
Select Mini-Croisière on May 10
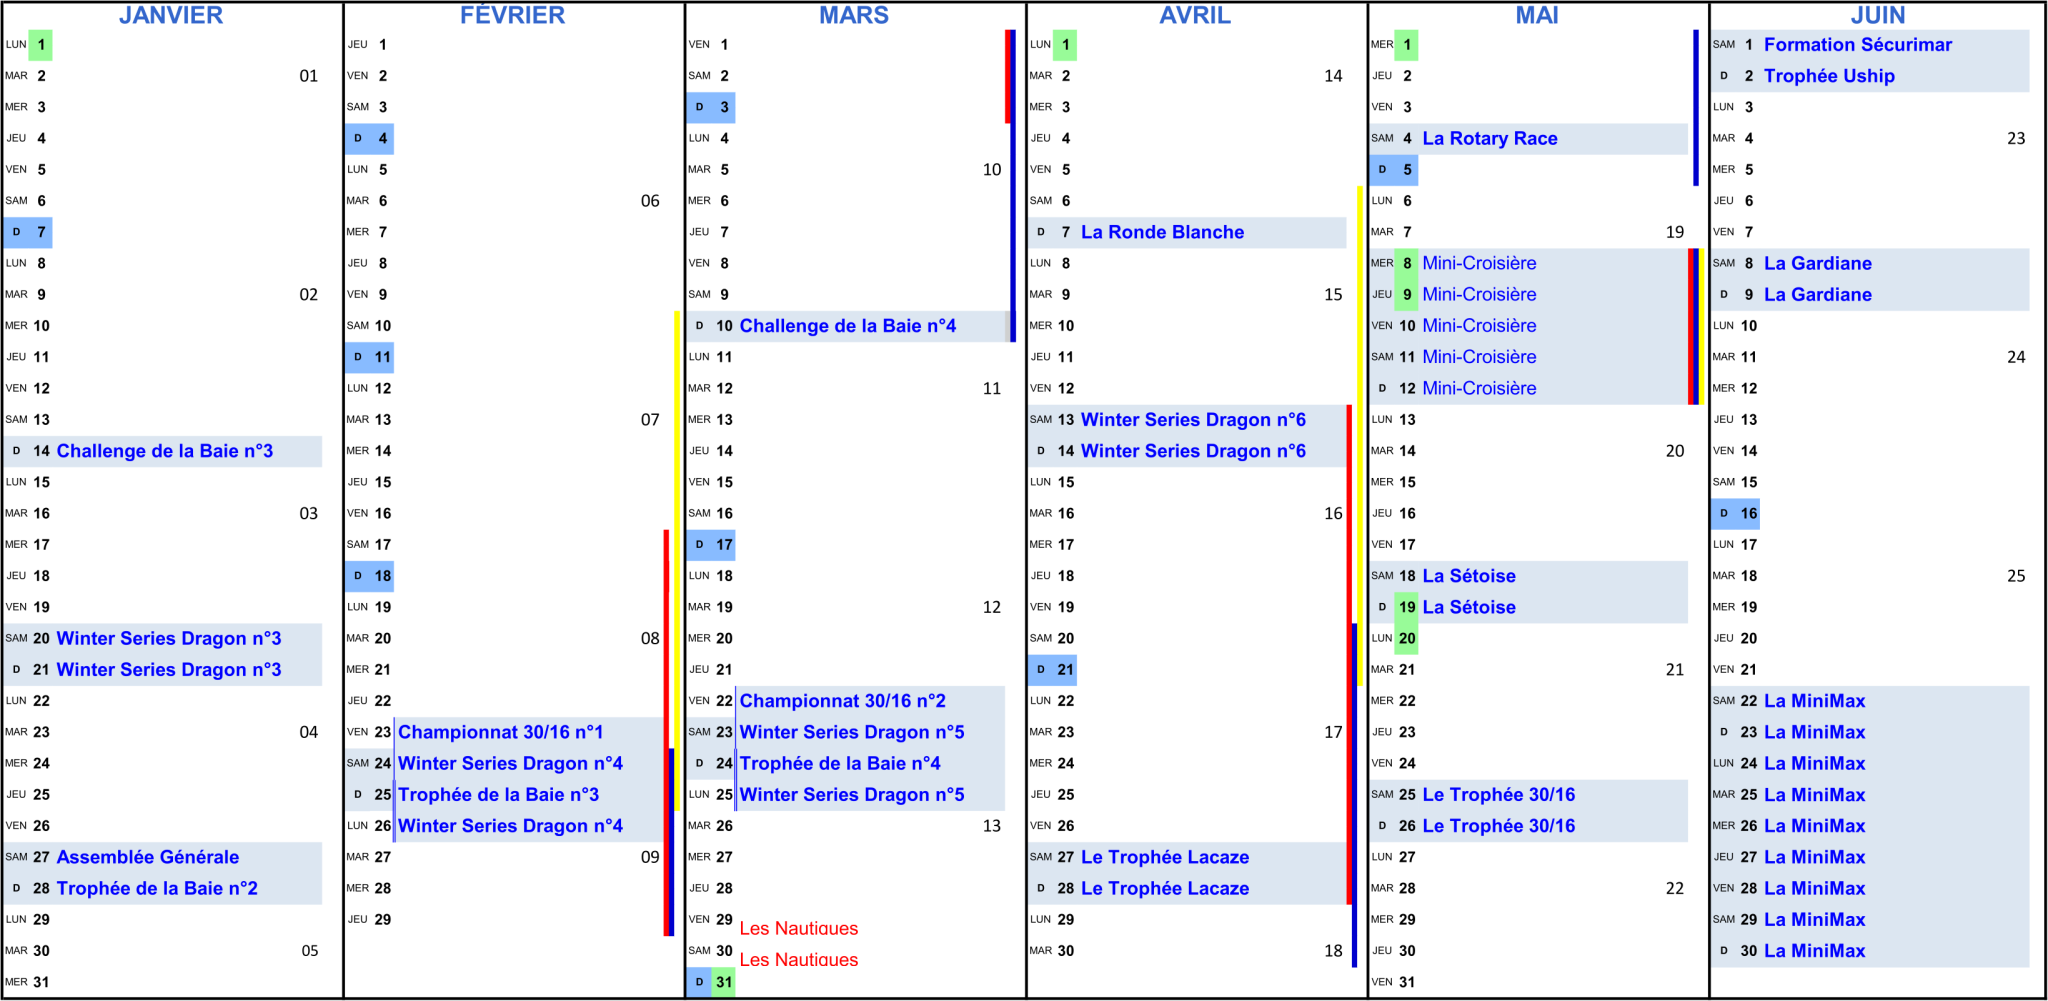1480,326
